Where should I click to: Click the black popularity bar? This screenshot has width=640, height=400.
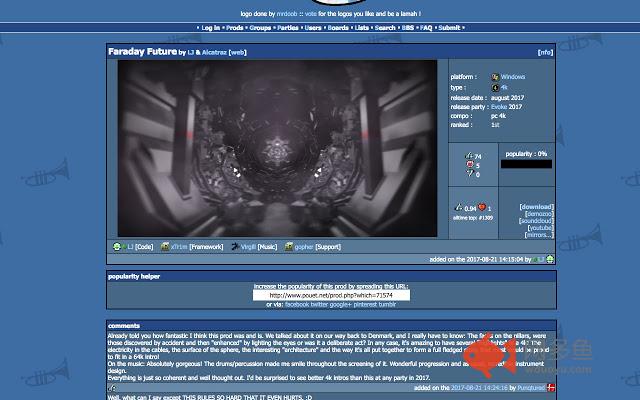coord(526,164)
